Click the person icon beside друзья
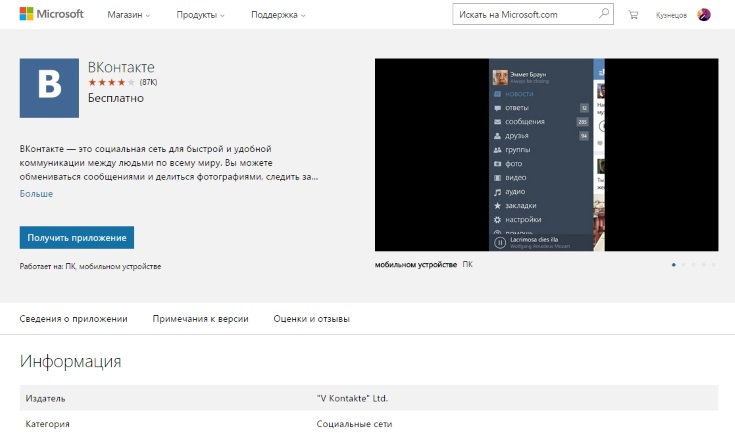735x433 pixels. click(497, 136)
